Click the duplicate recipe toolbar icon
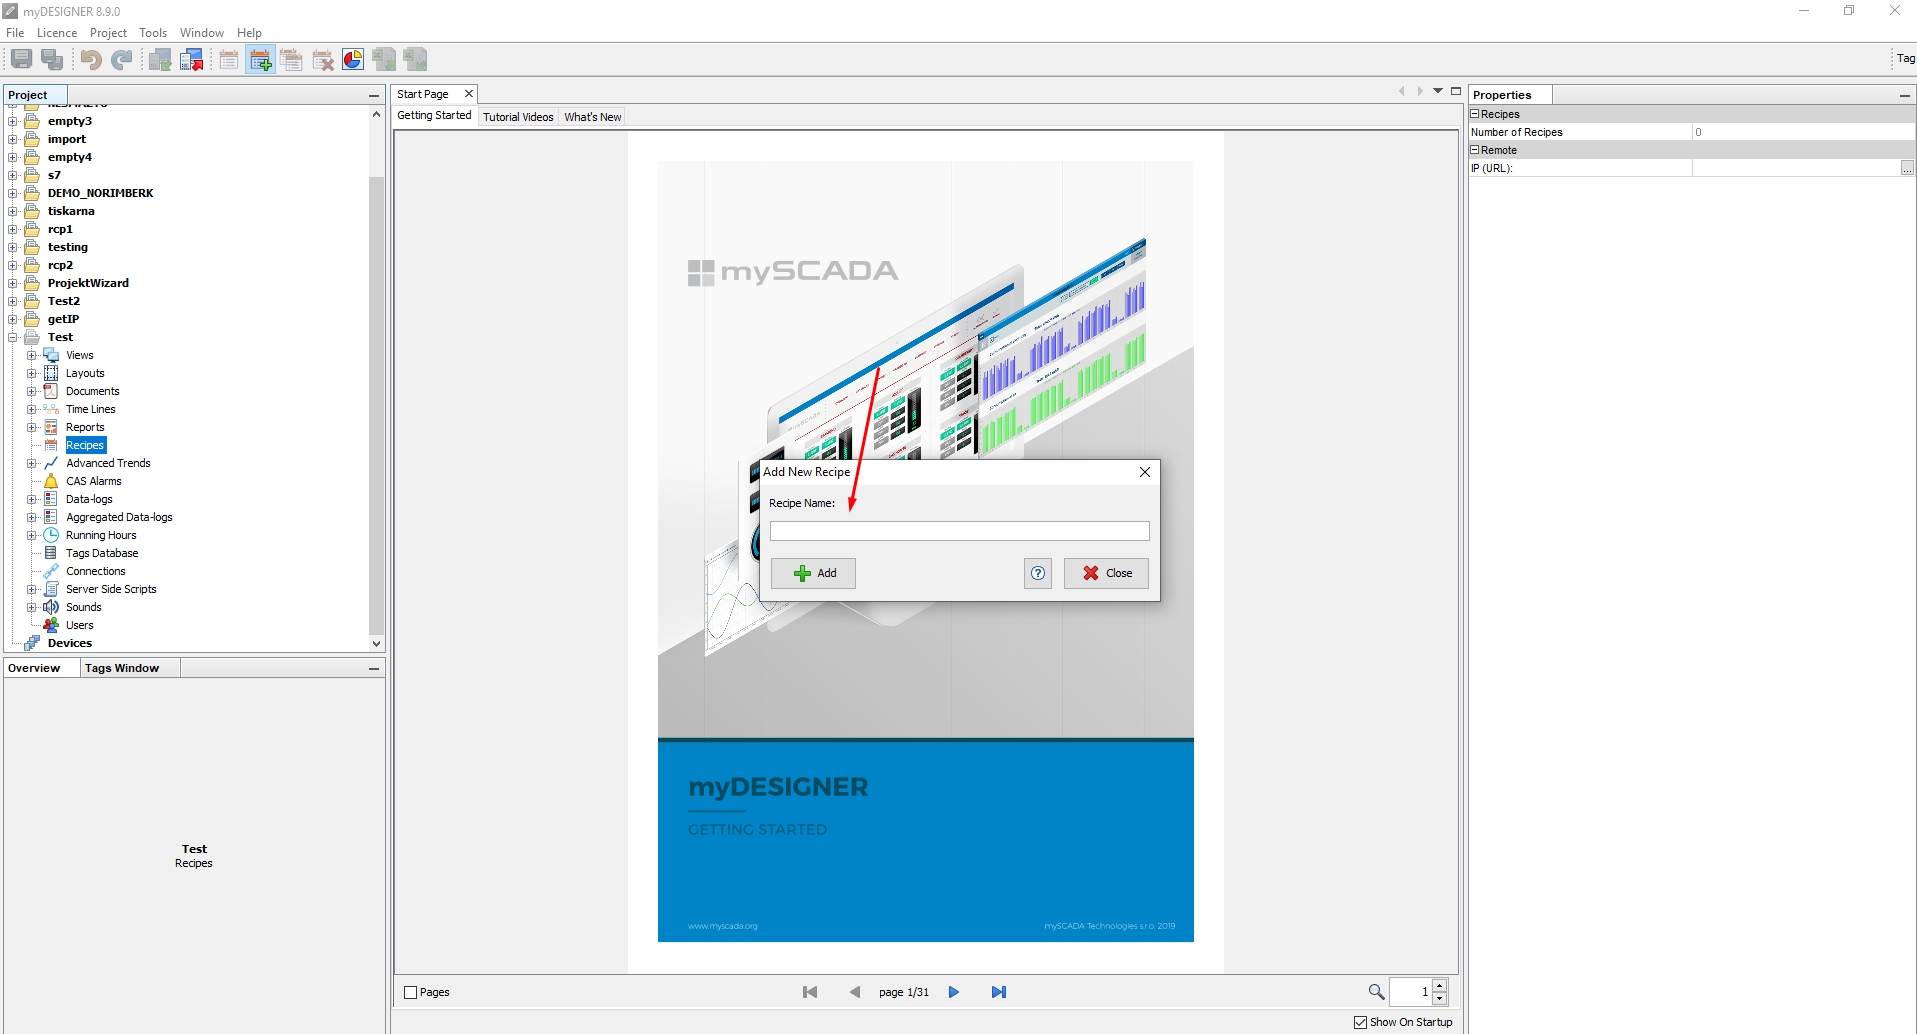This screenshot has height=1034, width=1917. tap(291, 60)
